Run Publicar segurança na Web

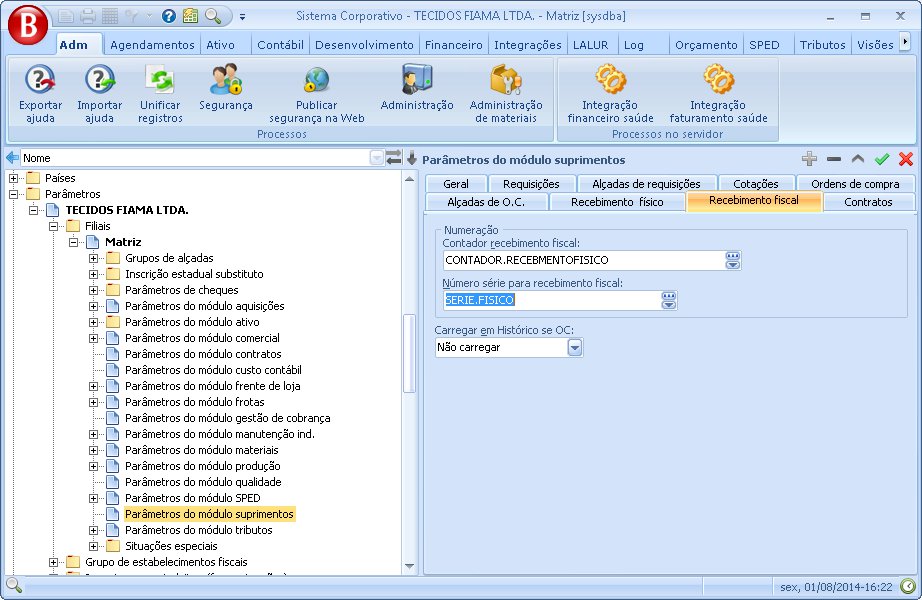tap(316, 94)
